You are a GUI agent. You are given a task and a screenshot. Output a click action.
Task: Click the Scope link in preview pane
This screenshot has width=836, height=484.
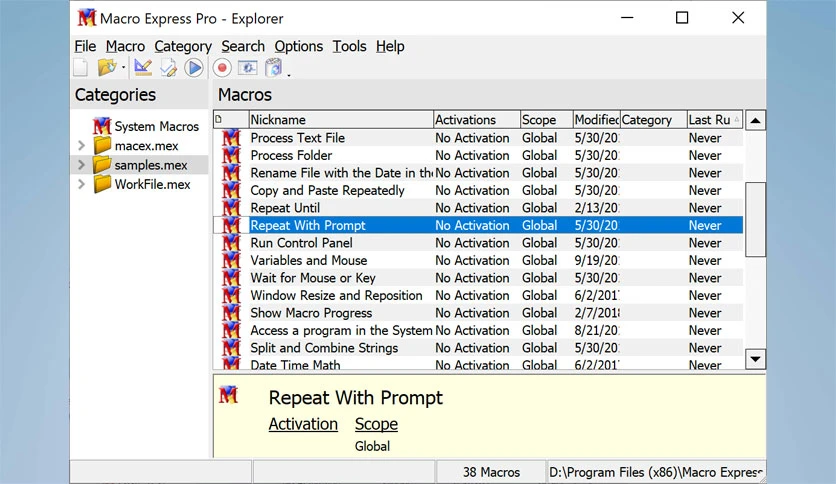pos(376,424)
